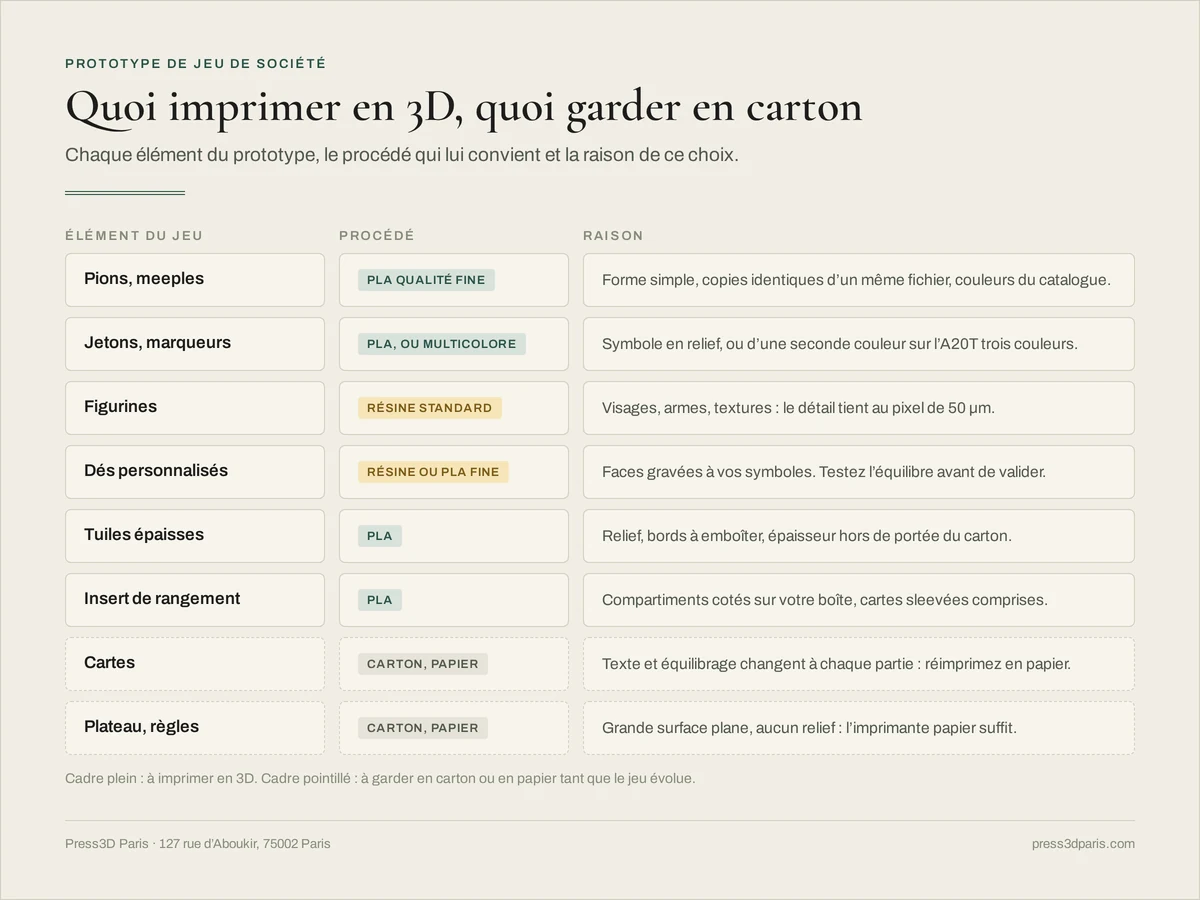Open the press3dparis.com link

click(1083, 844)
